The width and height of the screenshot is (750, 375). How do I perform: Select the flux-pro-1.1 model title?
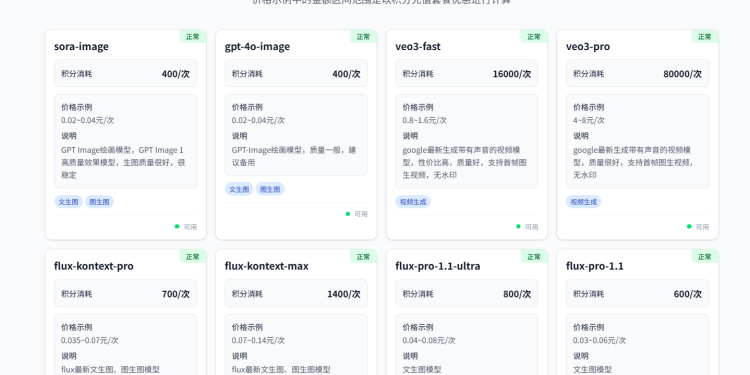pyautogui.click(x=595, y=266)
